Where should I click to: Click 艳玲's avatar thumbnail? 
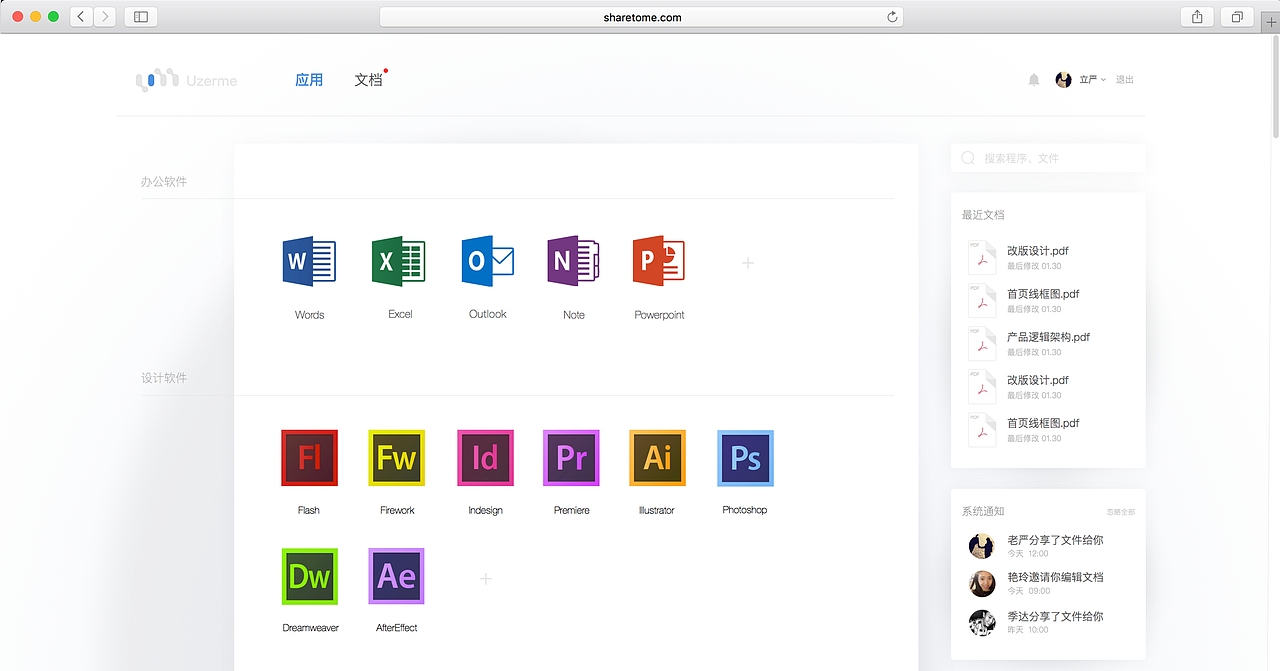(982, 584)
